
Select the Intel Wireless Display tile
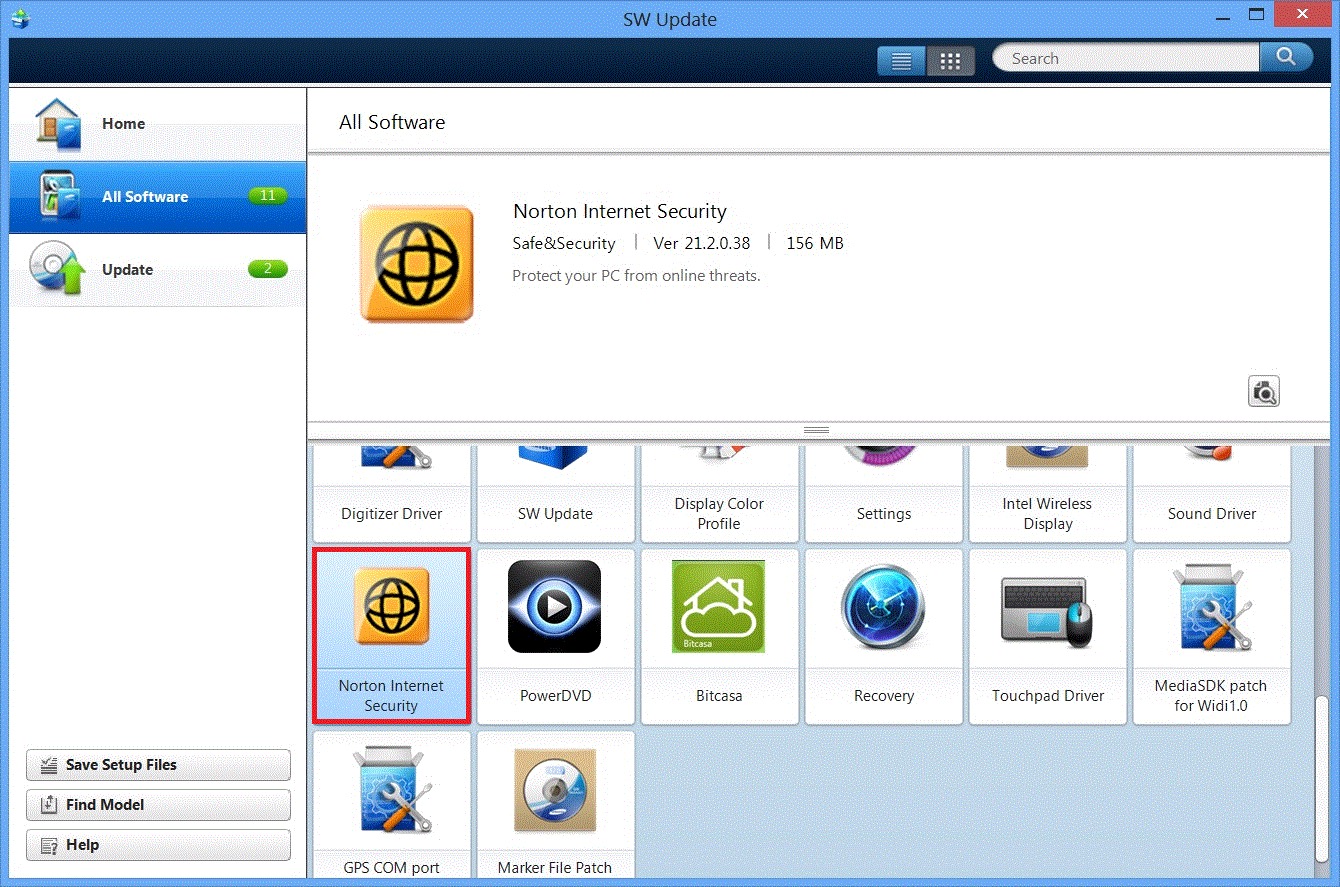point(1048,495)
